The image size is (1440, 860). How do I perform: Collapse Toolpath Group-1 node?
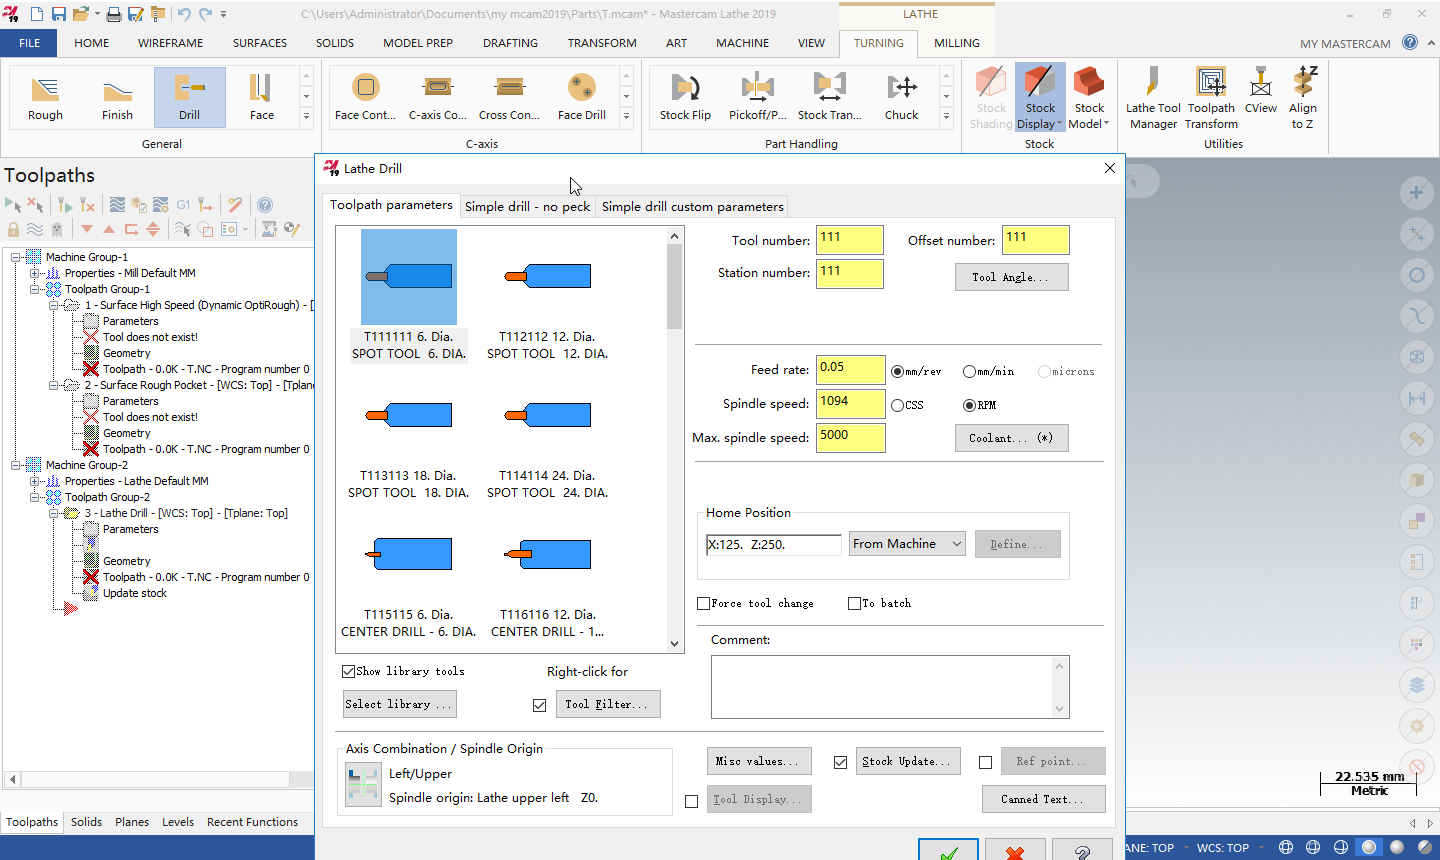click(x=34, y=289)
